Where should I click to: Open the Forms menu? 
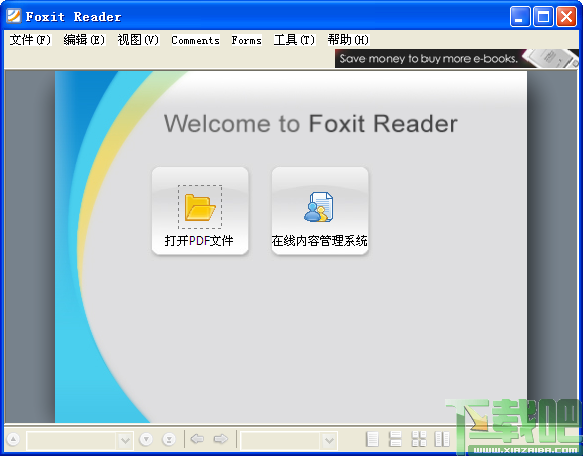(x=247, y=40)
